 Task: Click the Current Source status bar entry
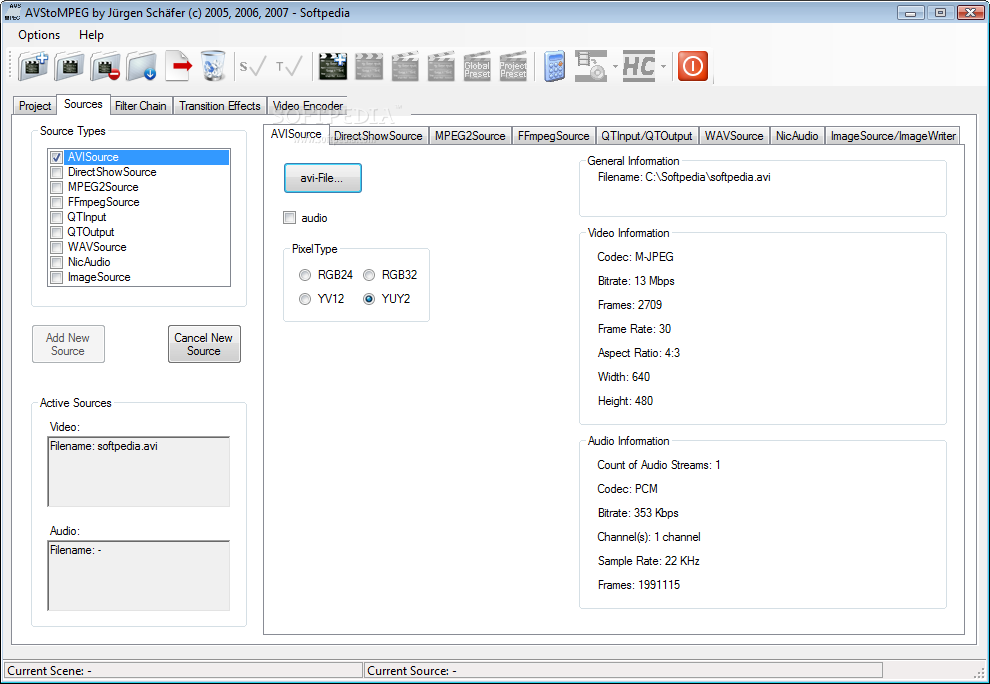(x=623, y=671)
